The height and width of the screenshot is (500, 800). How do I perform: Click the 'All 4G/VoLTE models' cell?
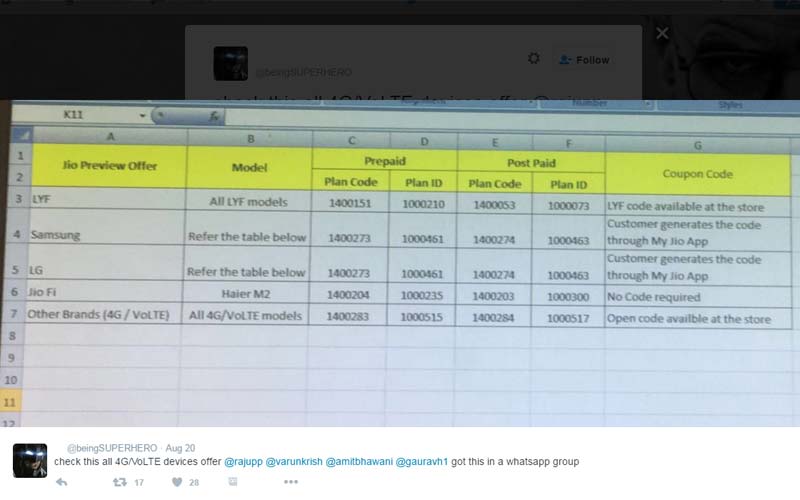(245, 316)
